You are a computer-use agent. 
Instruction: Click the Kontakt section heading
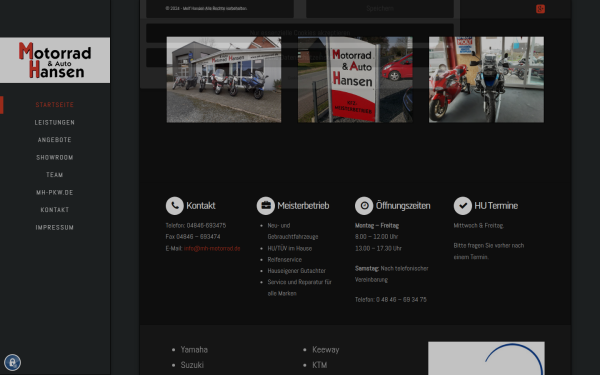pos(201,205)
